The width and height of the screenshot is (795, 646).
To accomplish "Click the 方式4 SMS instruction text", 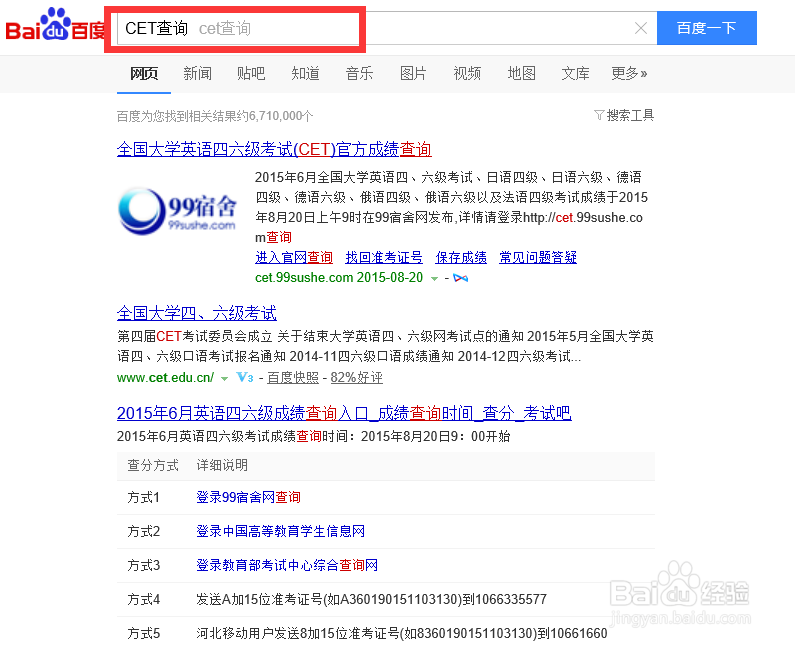I will click(371, 599).
